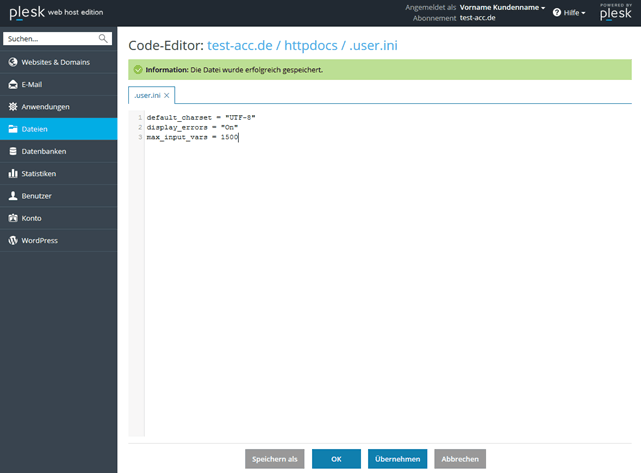Viewport: 641px width, 473px height.
Task: Click the powered by Plesk logo
Action: (616, 12)
